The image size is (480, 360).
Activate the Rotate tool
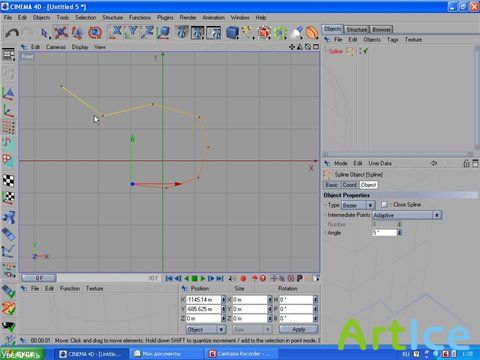95,32
